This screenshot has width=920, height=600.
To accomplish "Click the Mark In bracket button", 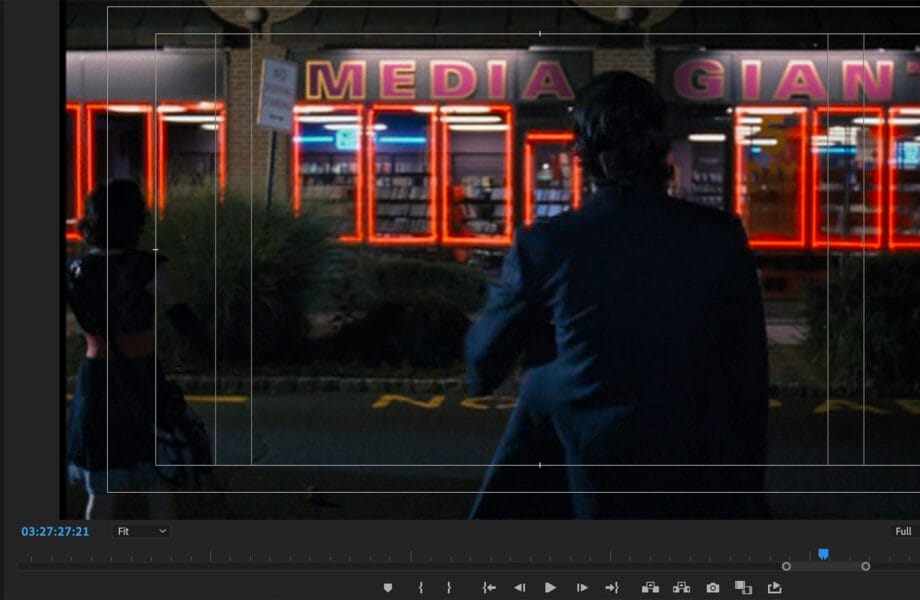I will click(x=421, y=587).
